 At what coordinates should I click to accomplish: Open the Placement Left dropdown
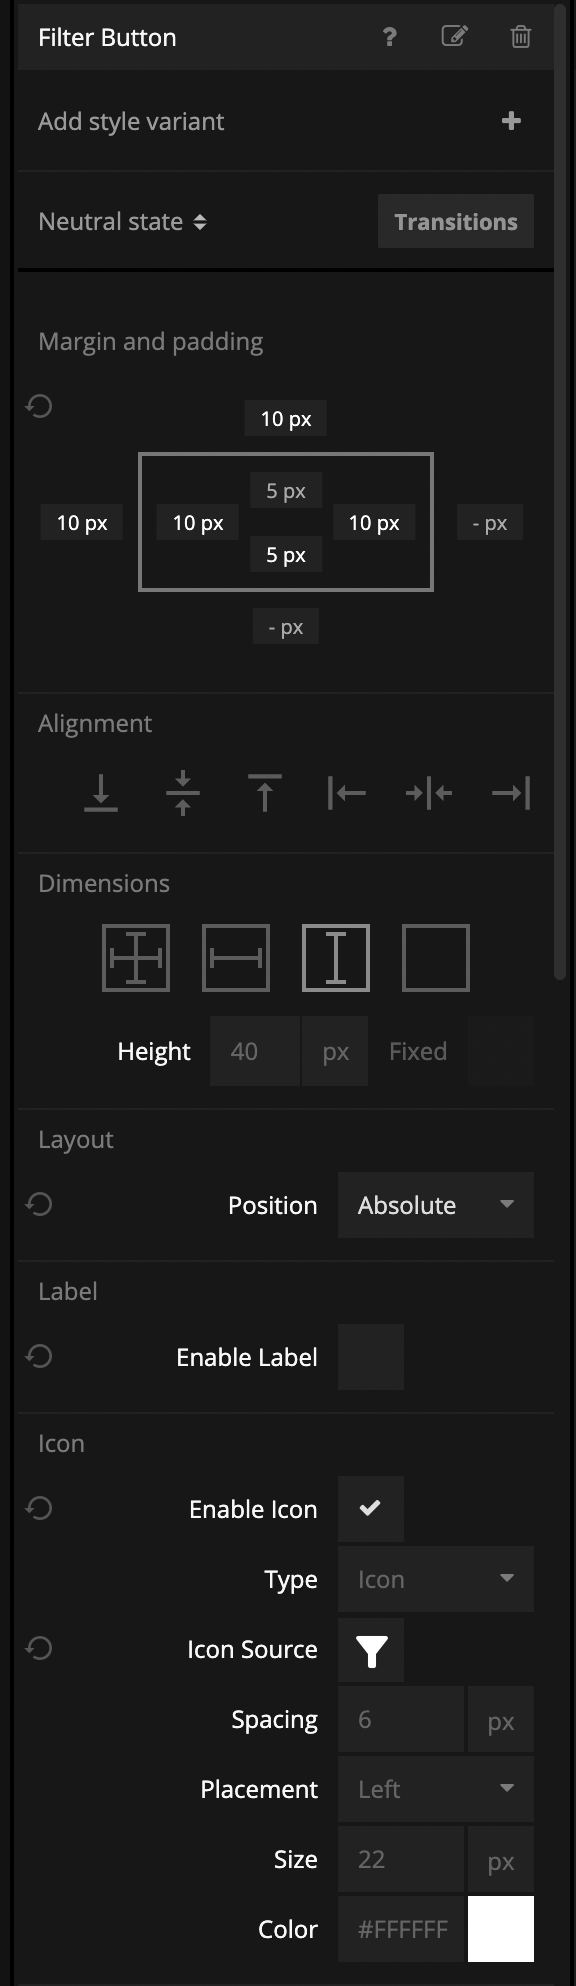436,1789
